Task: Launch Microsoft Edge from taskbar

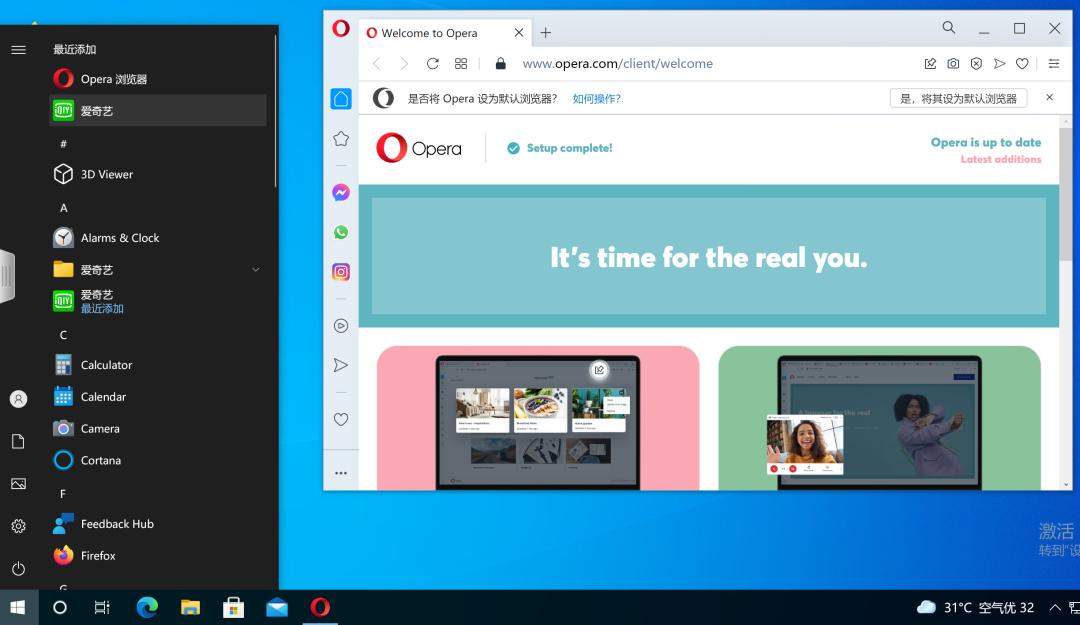Action: [x=147, y=607]
